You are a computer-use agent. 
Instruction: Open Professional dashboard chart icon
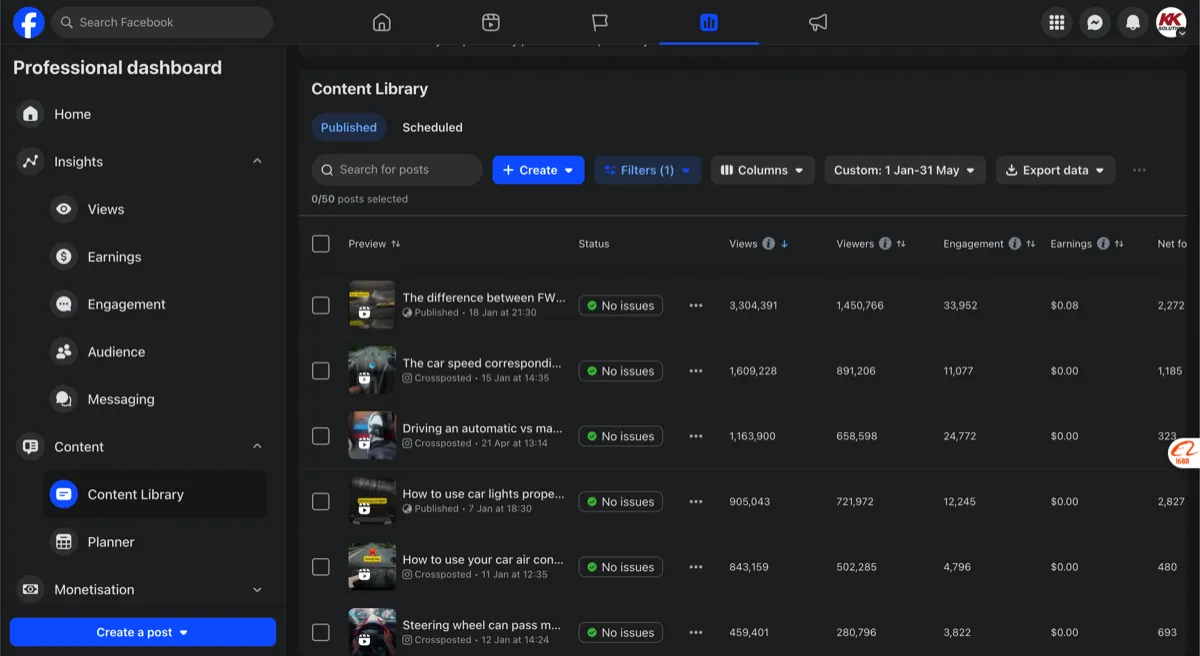coord(709,22)
